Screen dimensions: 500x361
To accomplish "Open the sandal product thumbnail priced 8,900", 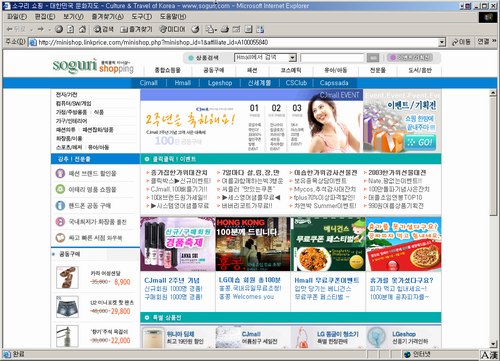I will [67, 277].
